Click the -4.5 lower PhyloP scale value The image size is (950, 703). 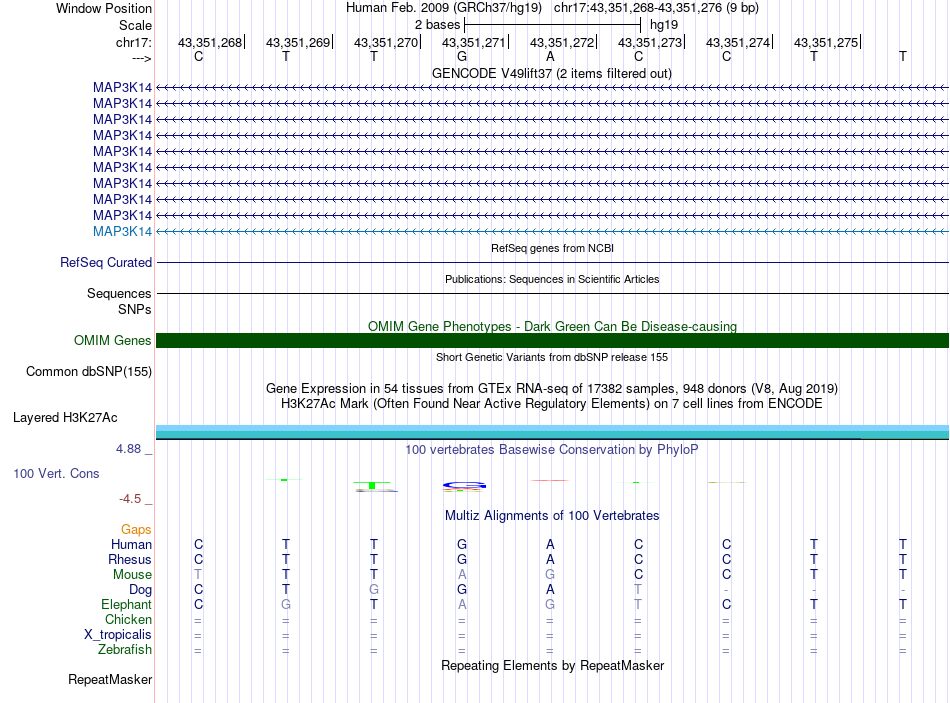coord(130,499)
